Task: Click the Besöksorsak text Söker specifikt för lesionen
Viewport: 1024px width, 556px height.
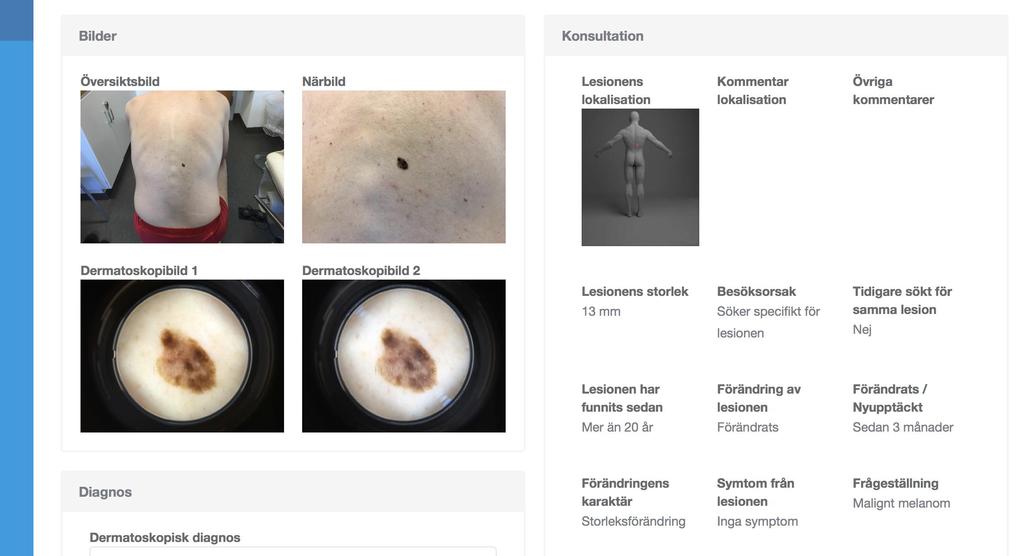Action: click(x=768, y=322)
